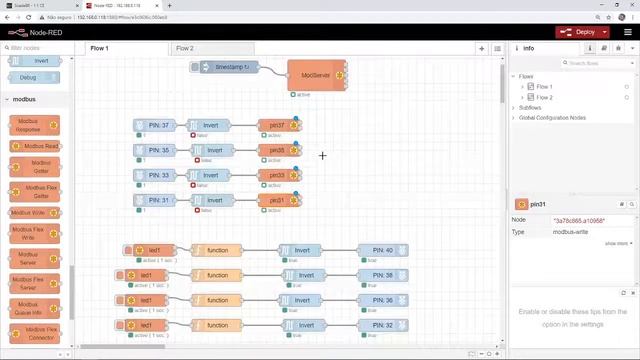Select the PIN: 38 output node
The width and height of the screenshot is (640, 360).
383,276
